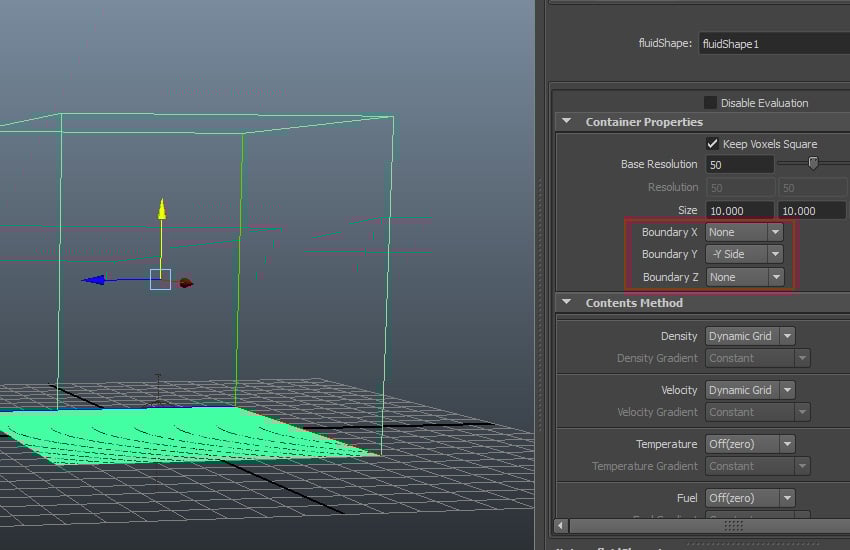
Task: Click the Base Resolution value field
Action: pos(739,165)
